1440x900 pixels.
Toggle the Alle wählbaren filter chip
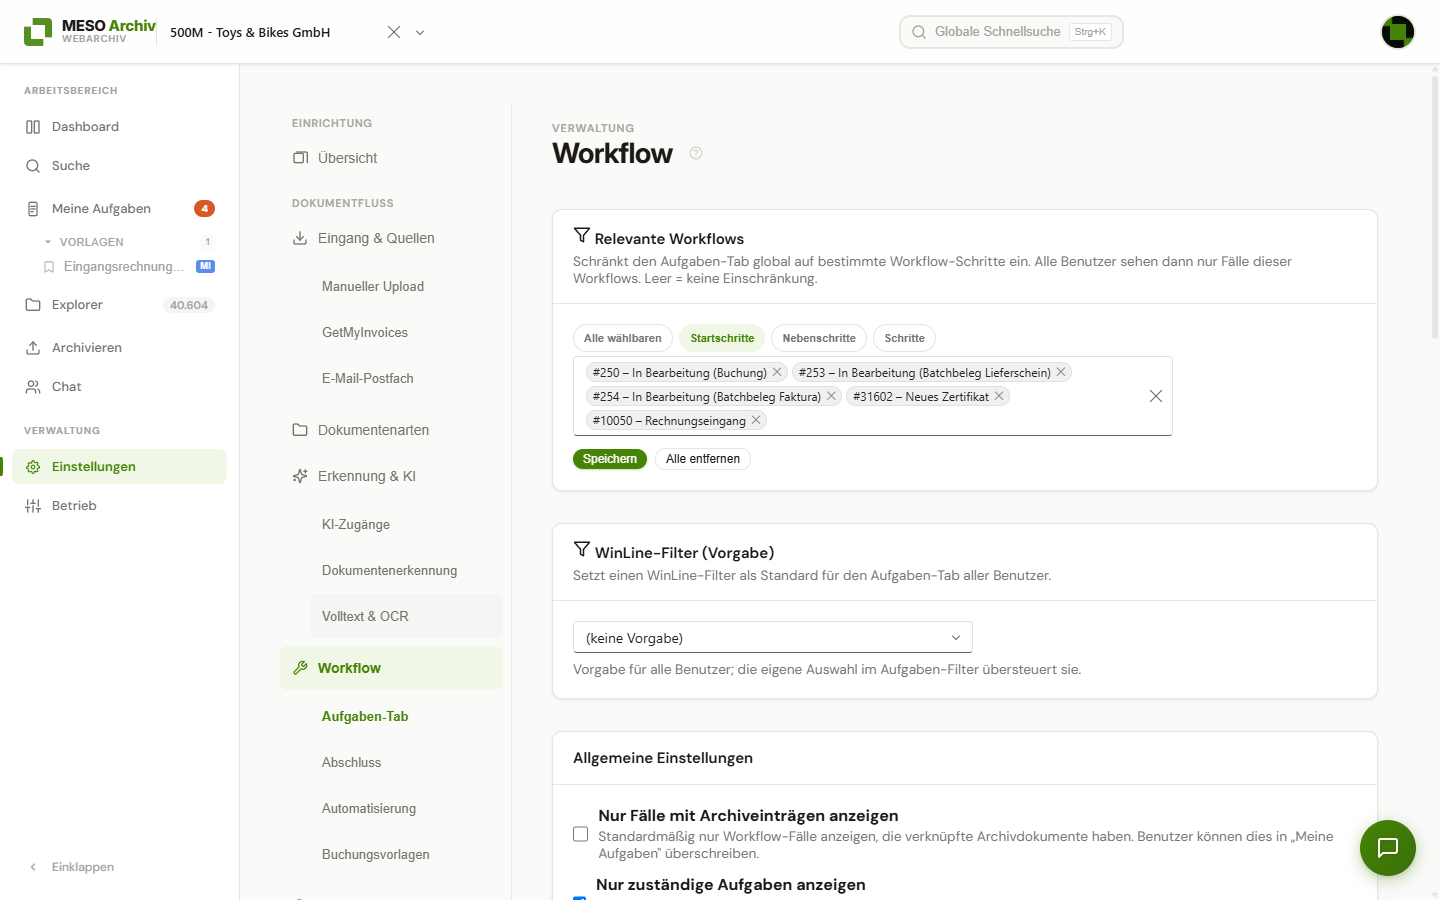623,338
